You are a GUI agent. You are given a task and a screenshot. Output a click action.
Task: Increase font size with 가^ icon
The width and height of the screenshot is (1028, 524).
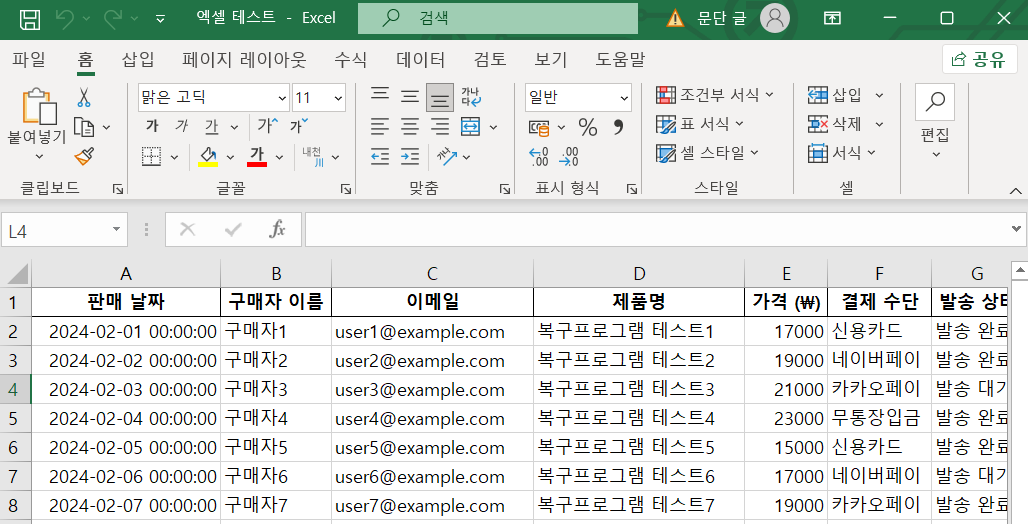pyautogui.click(x=267, y=125)
